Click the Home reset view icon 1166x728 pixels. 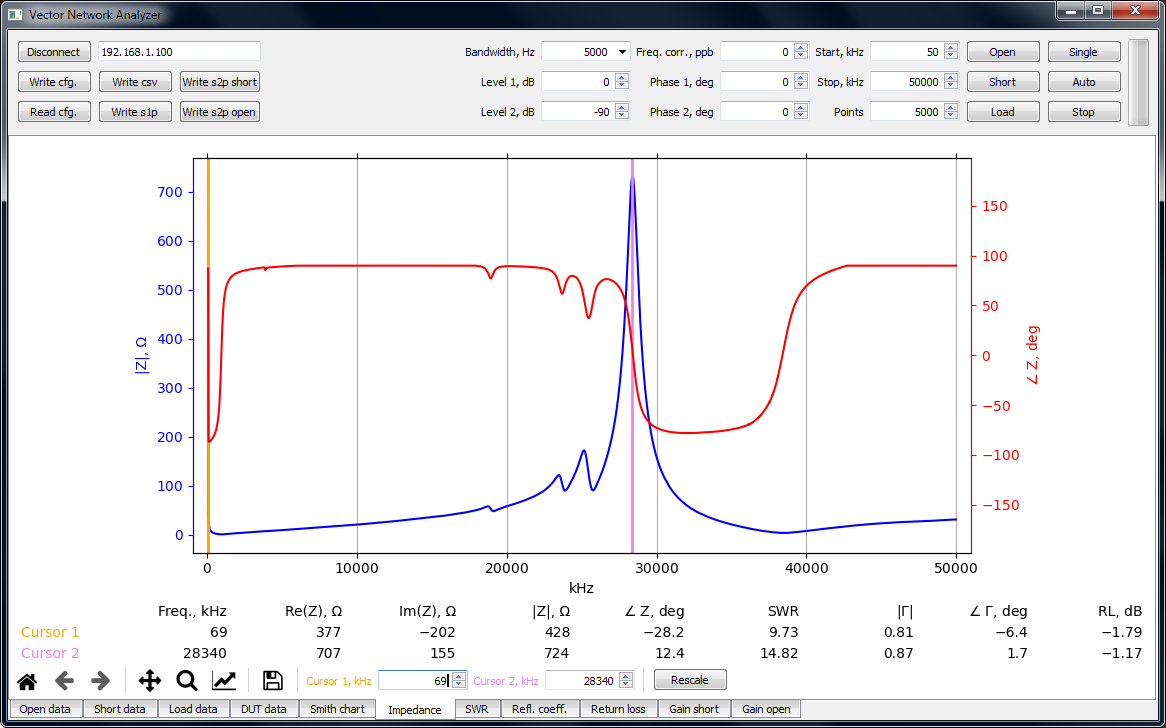[x=27, y=681]
